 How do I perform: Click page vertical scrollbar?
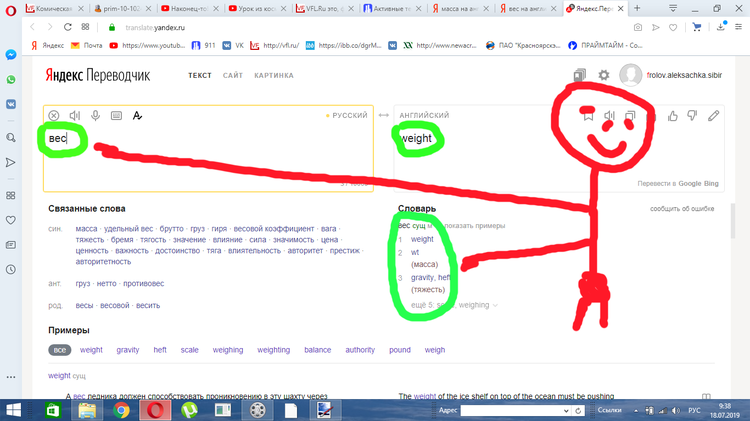click(x=733, y=221)
